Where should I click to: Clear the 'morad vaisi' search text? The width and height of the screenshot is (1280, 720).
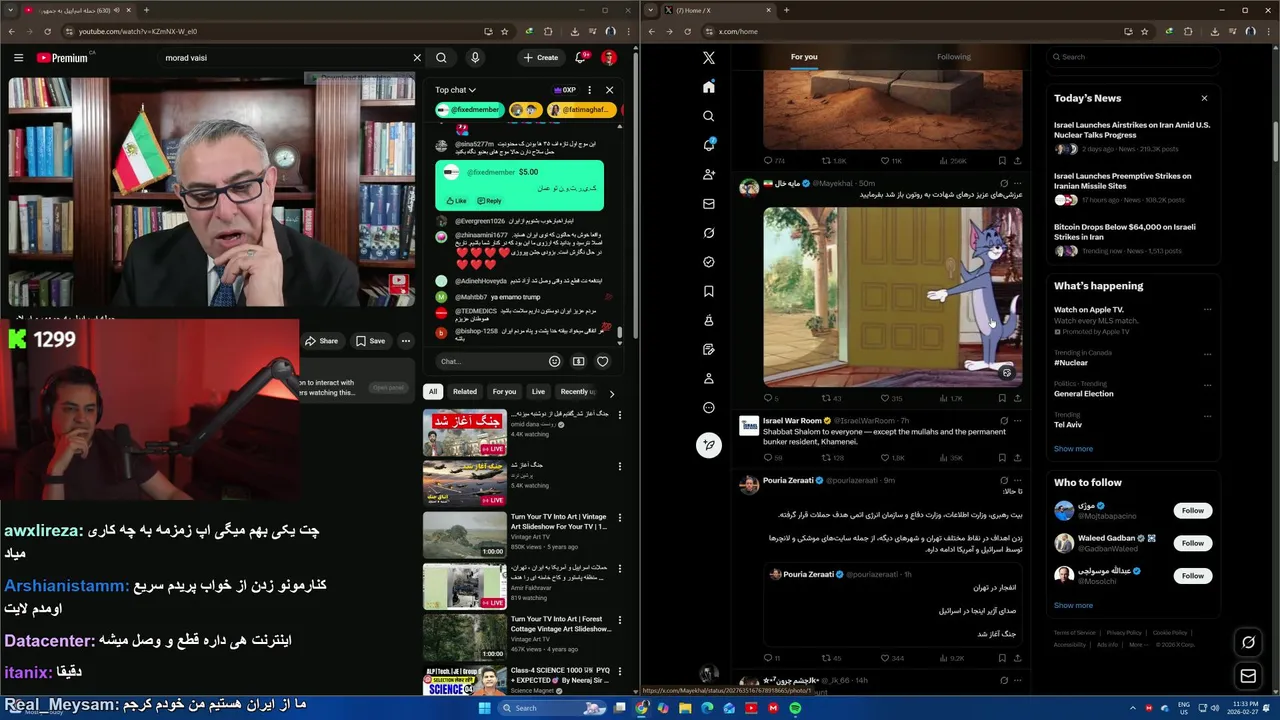coord(417,58)
